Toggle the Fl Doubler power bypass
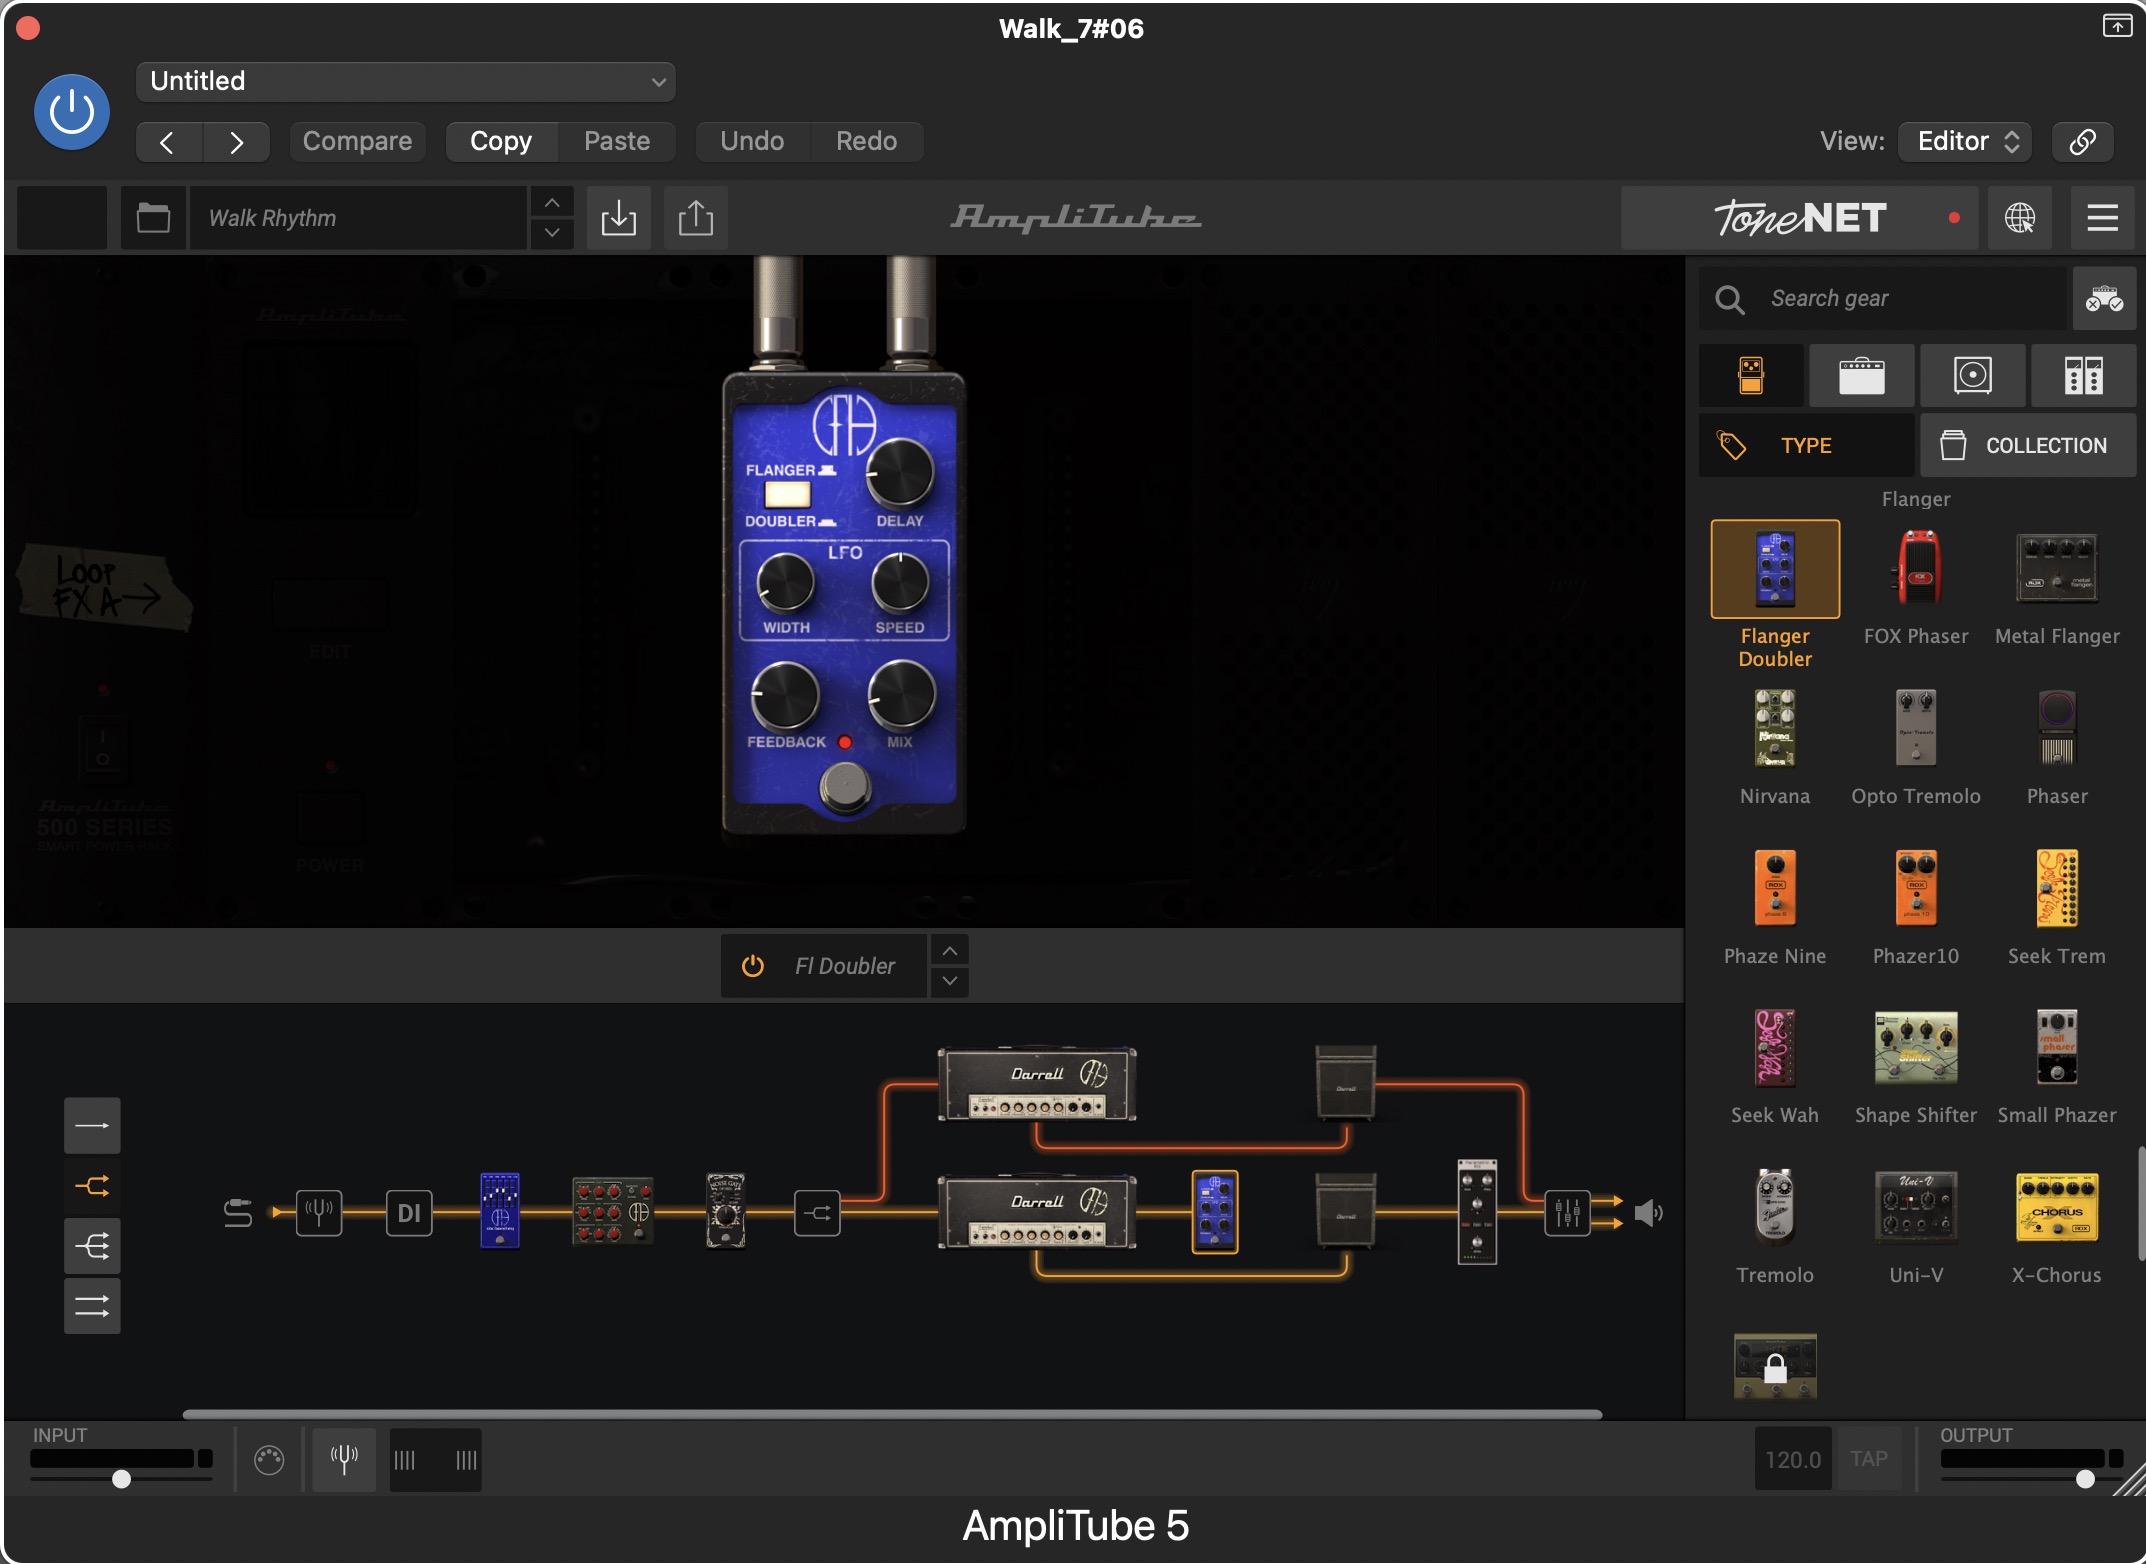 [x=753, y=966]
